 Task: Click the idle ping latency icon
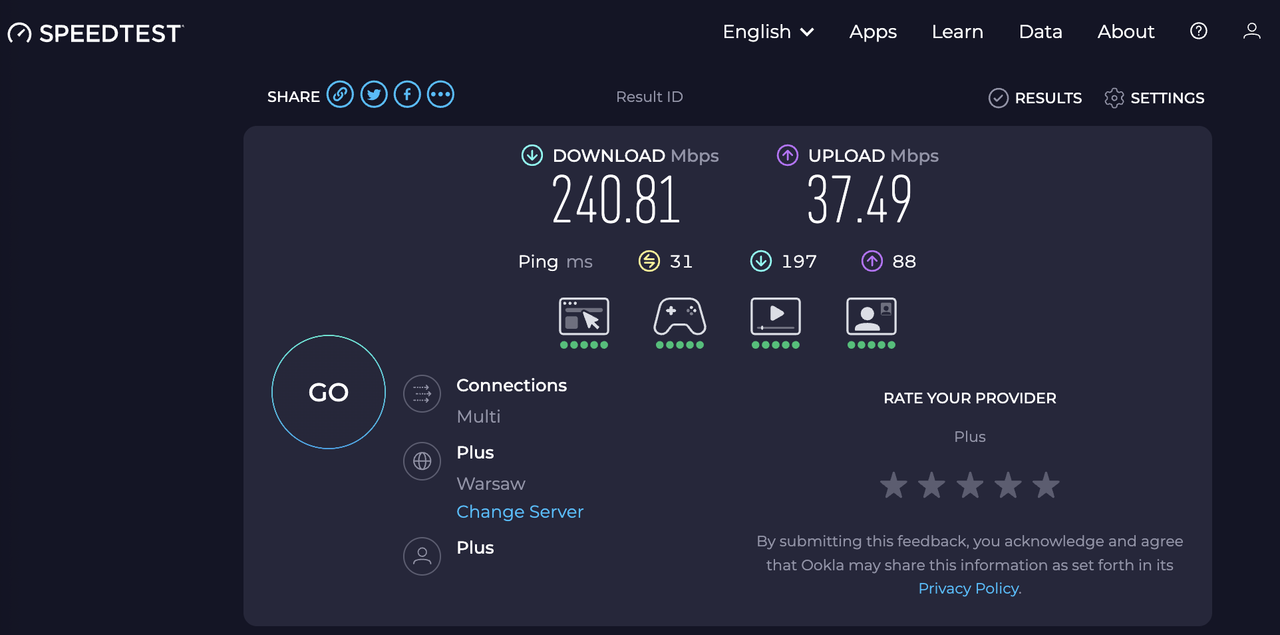point(650,261)
